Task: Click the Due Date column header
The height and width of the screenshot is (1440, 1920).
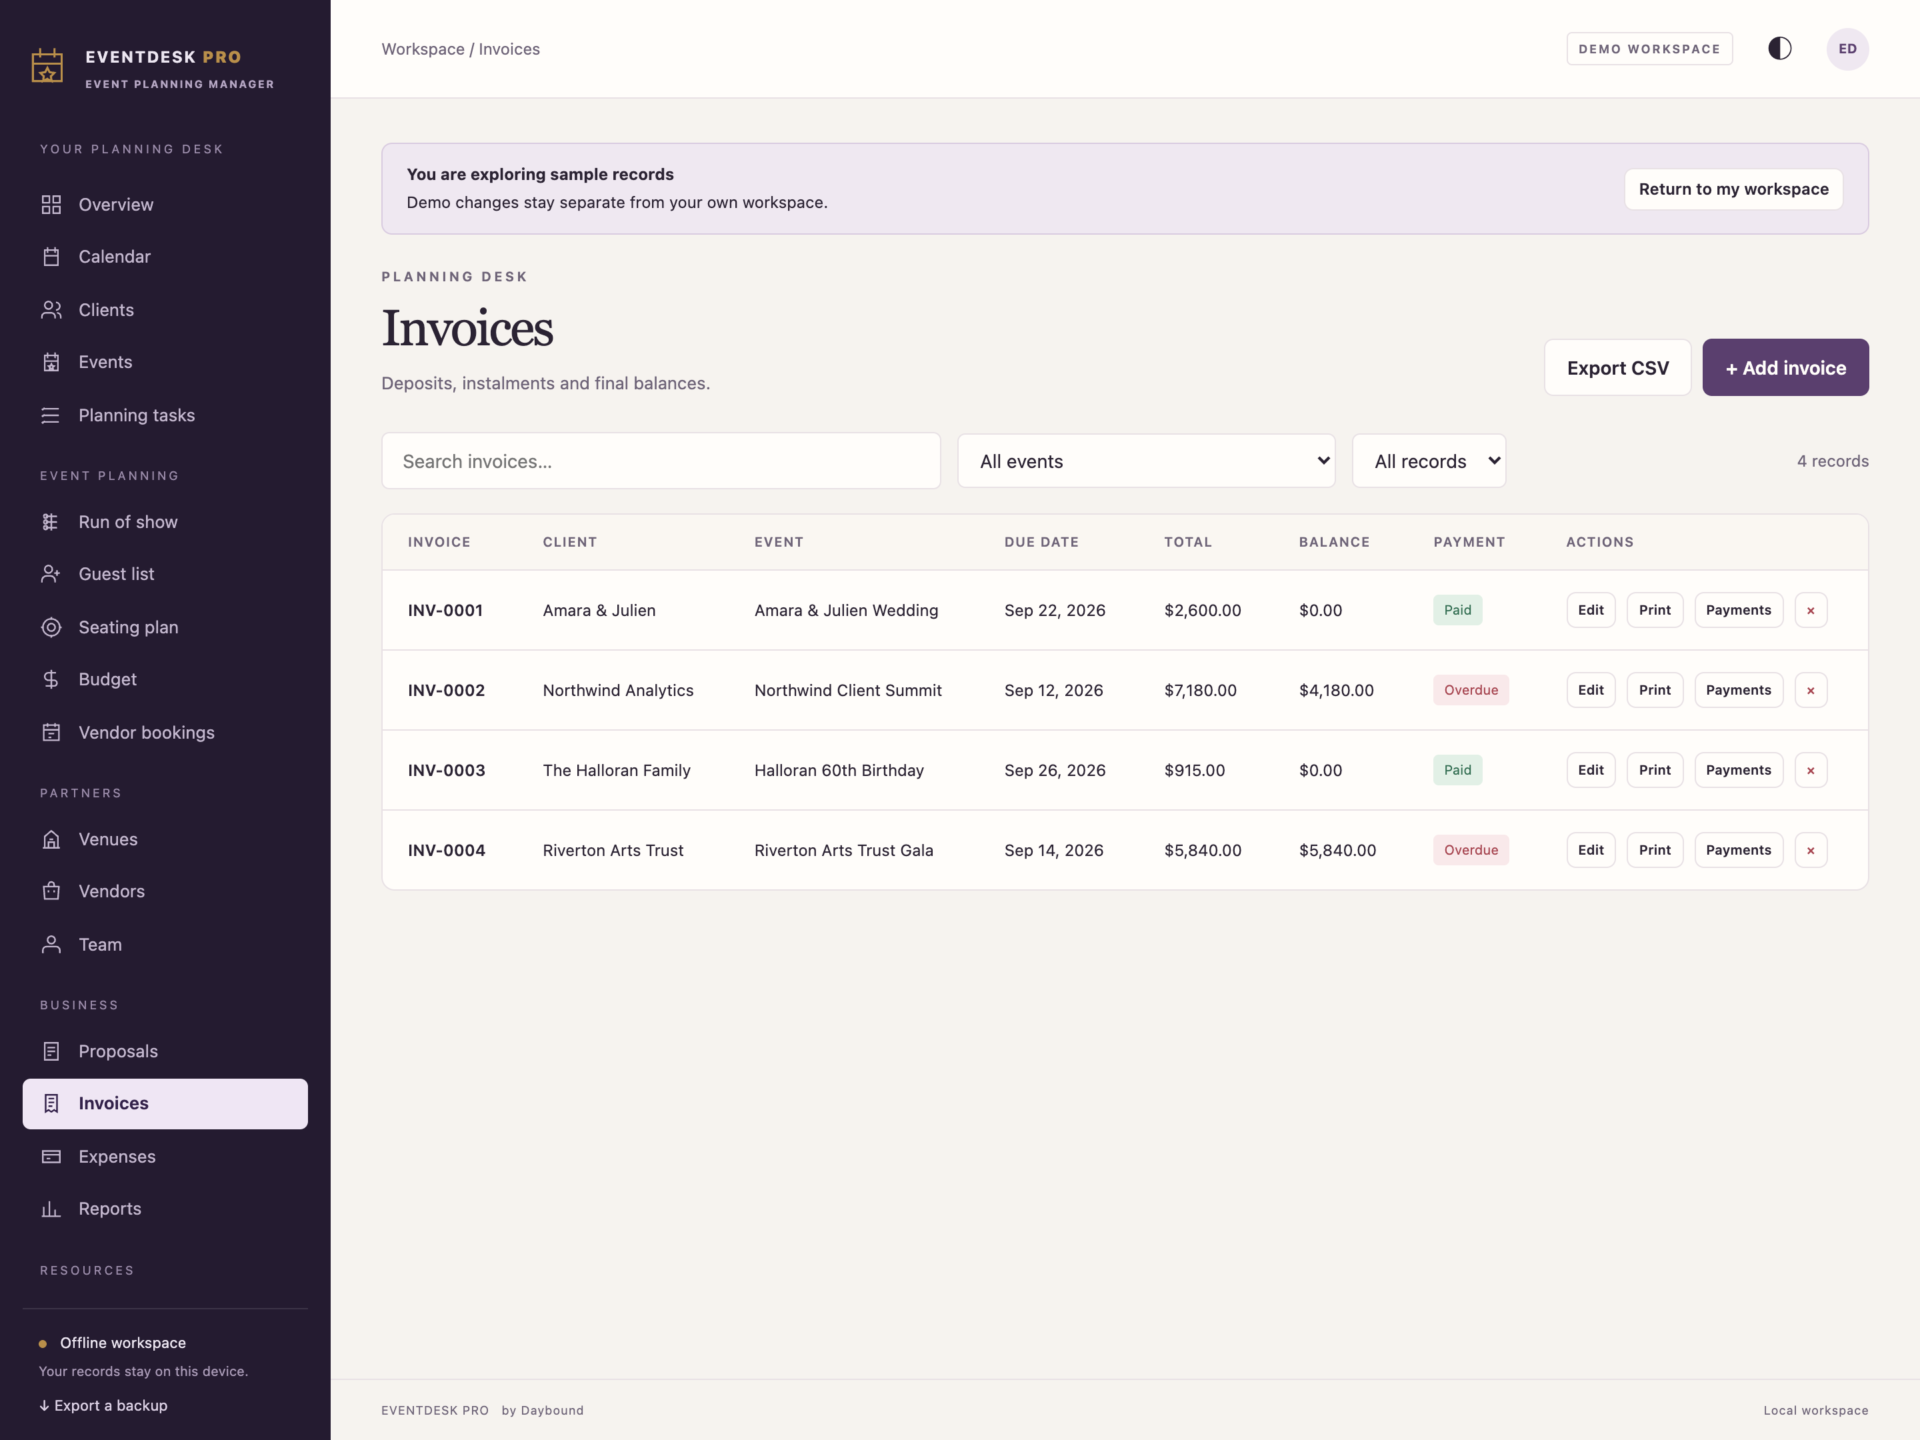Action: tap(1041, 542)
